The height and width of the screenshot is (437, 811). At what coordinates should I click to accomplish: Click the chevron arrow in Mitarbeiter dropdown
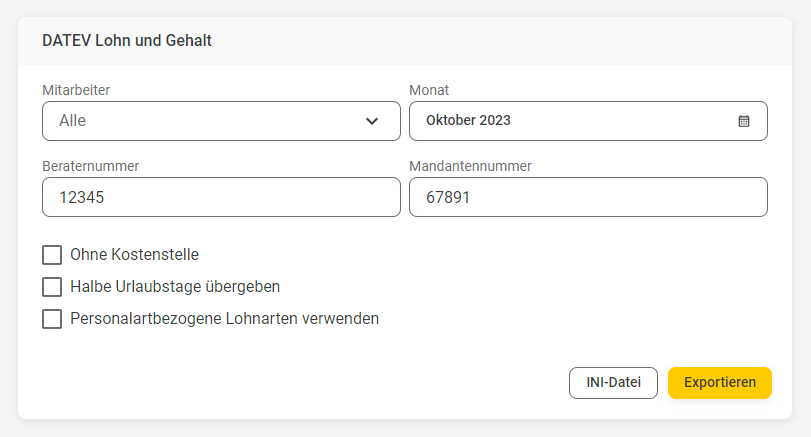coord(372,121)
